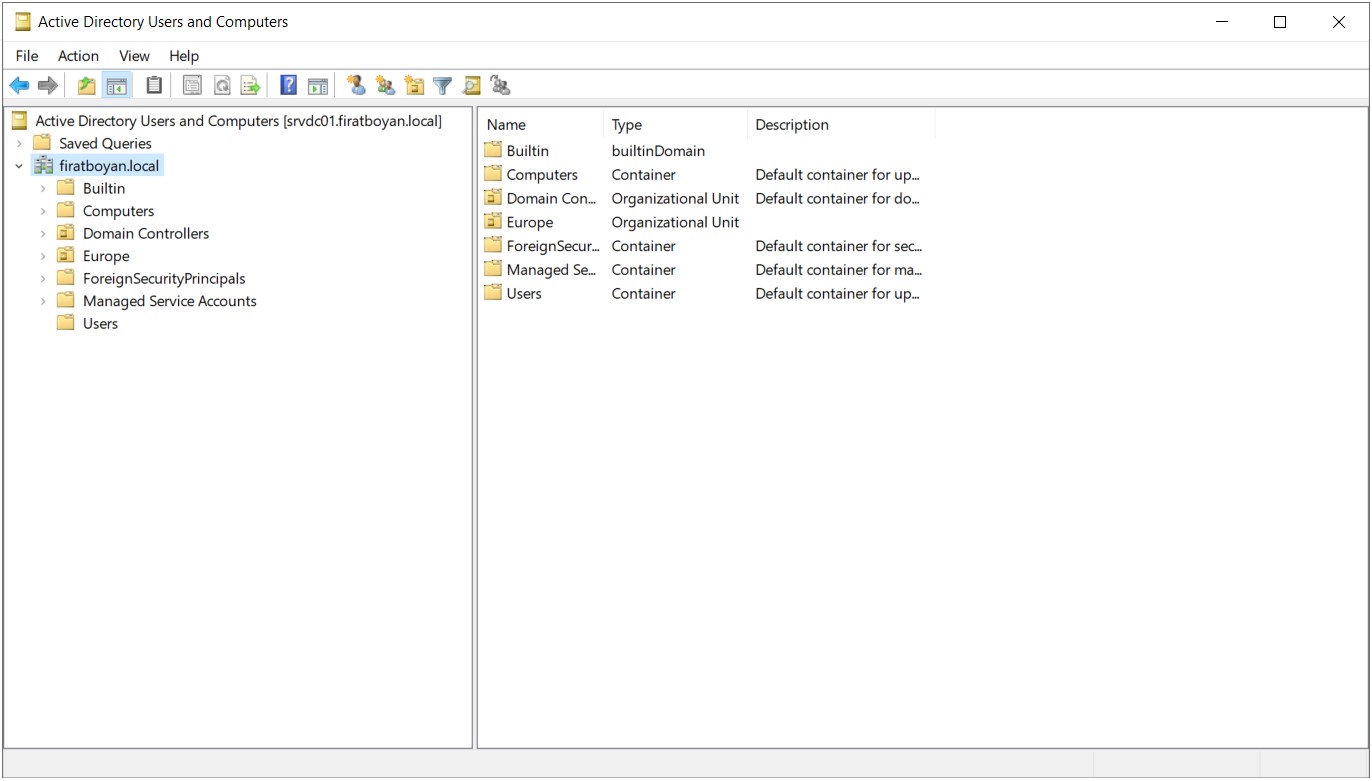Expand the Builtin tree node
1372x781 pixels.
click(x=43, y=188)
